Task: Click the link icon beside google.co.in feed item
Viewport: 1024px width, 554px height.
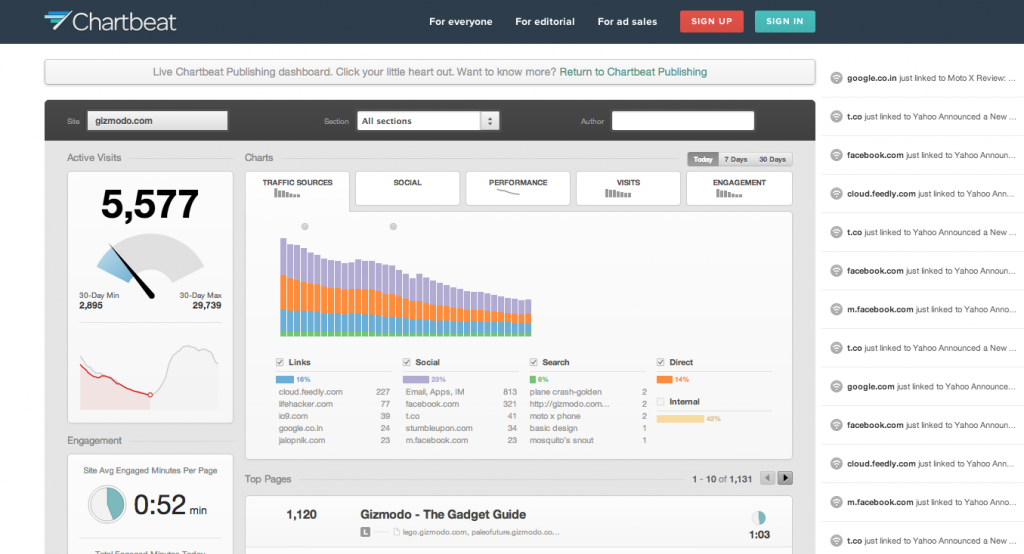Action: coord(836,78)
